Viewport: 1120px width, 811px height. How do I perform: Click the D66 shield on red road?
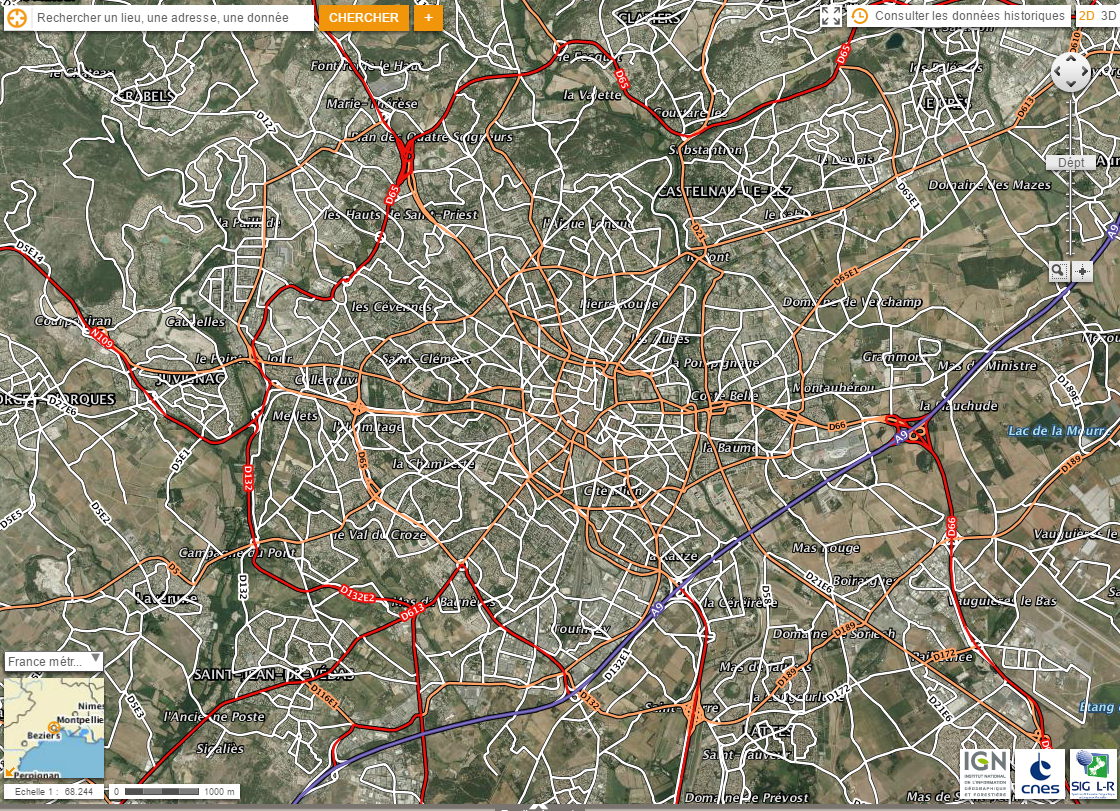[951, 527]
